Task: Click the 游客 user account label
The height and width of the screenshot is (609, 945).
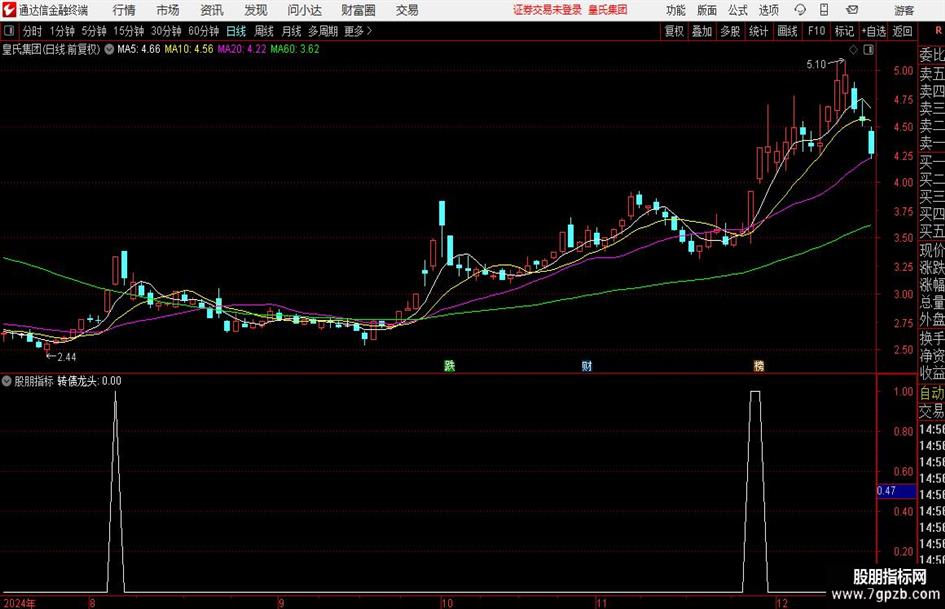Action: click(904, 10)
